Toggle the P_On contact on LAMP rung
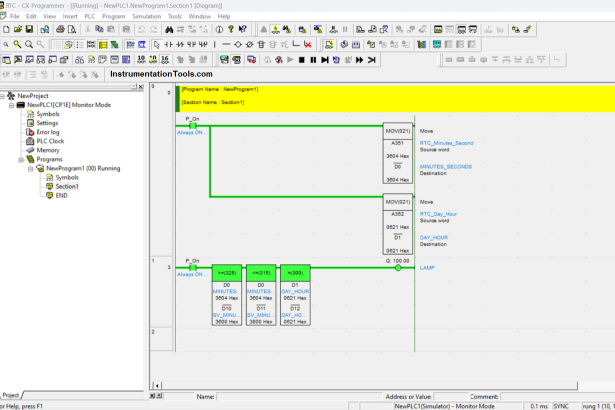The height and width of the screenshot is (410, 615). pyautogui.click(x=193, y=267)
